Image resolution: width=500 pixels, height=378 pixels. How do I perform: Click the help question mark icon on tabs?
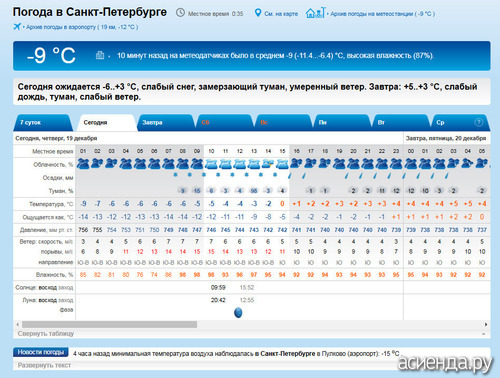[x=479, y=122]
